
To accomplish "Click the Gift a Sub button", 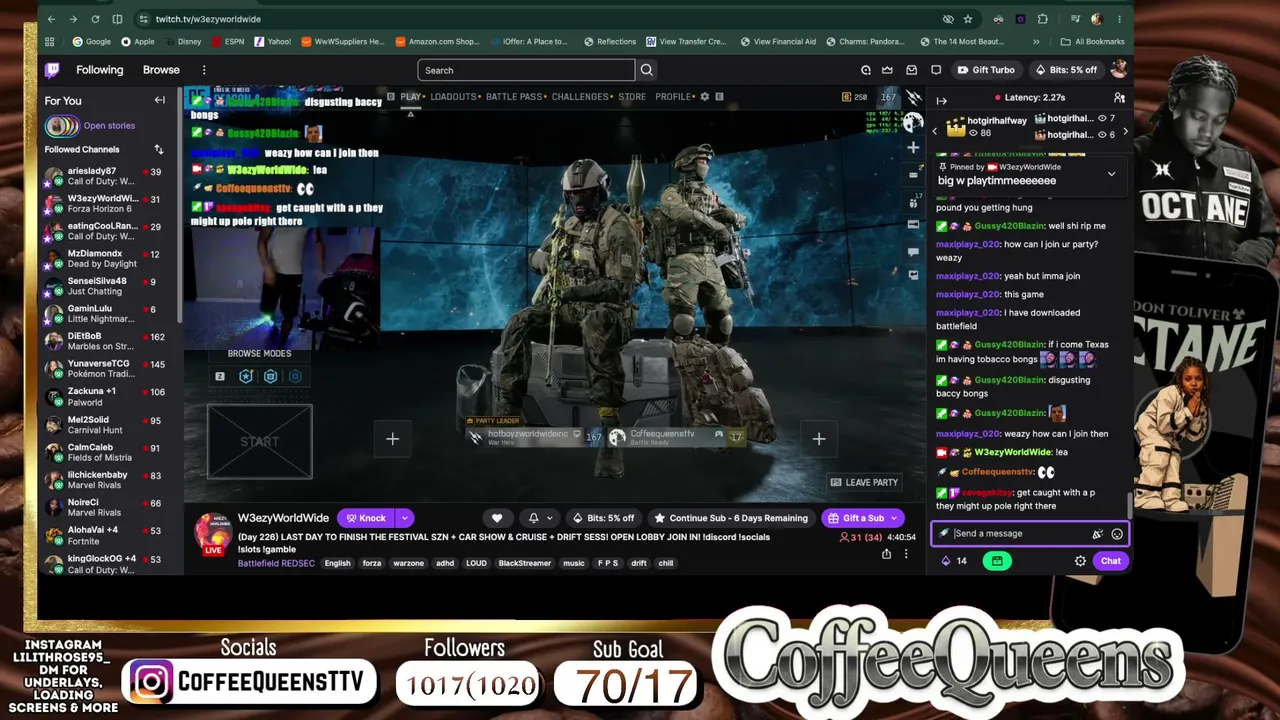I will tap(855, 518).
